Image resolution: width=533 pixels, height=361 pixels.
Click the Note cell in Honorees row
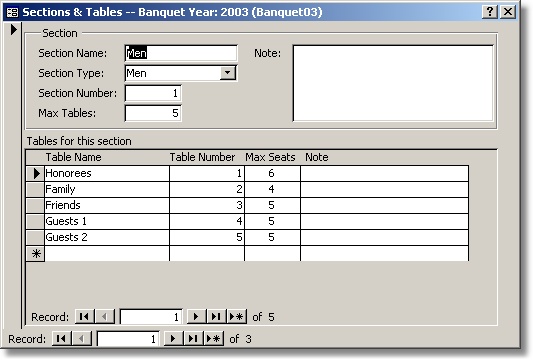(x=384, y=173)
